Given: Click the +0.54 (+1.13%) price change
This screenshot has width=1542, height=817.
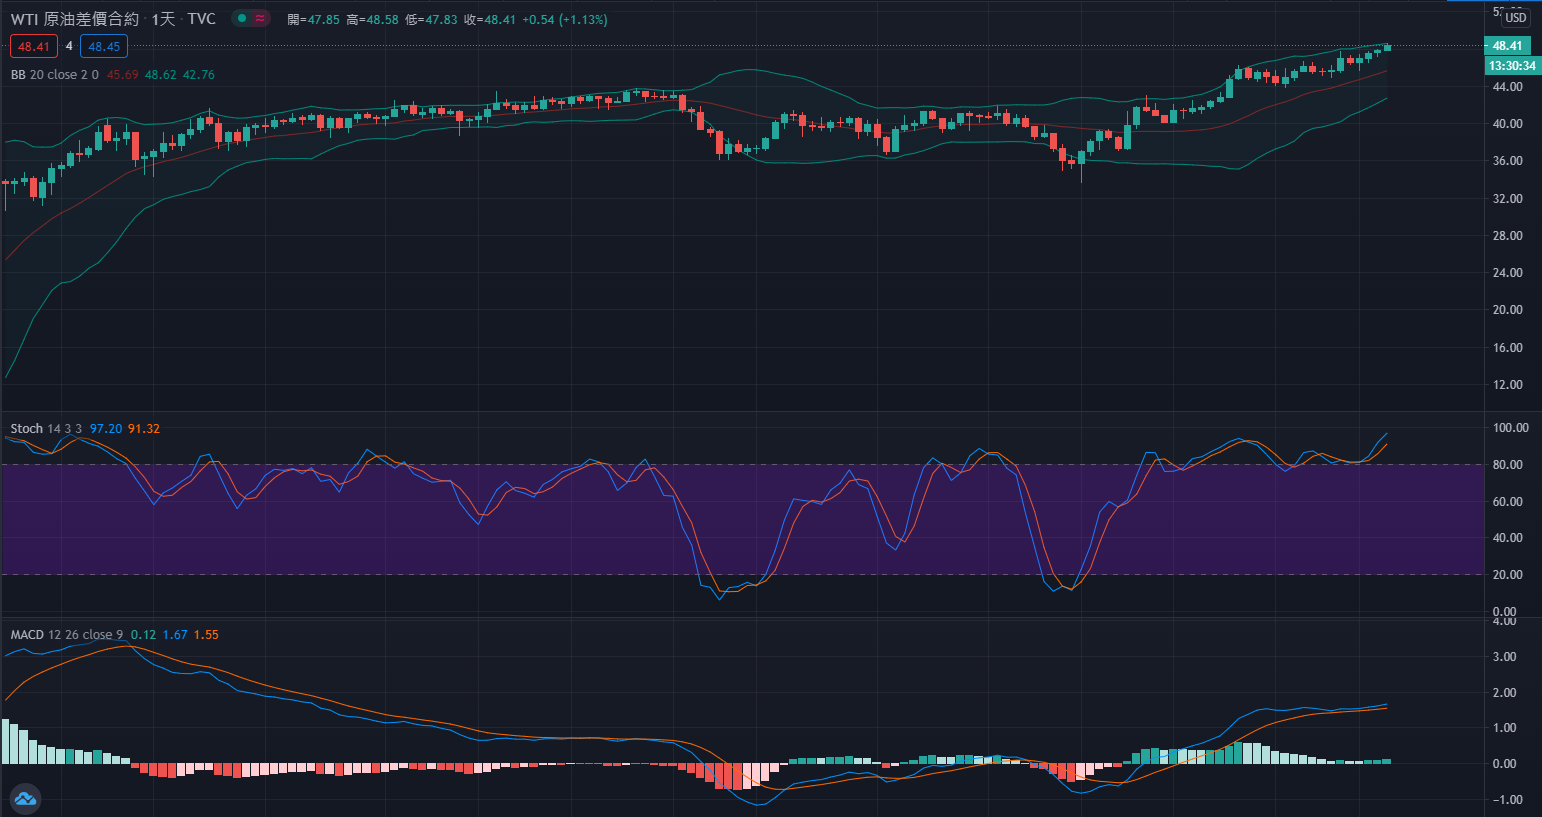Looking at the screenshot, I should click(x=564, y=20).
